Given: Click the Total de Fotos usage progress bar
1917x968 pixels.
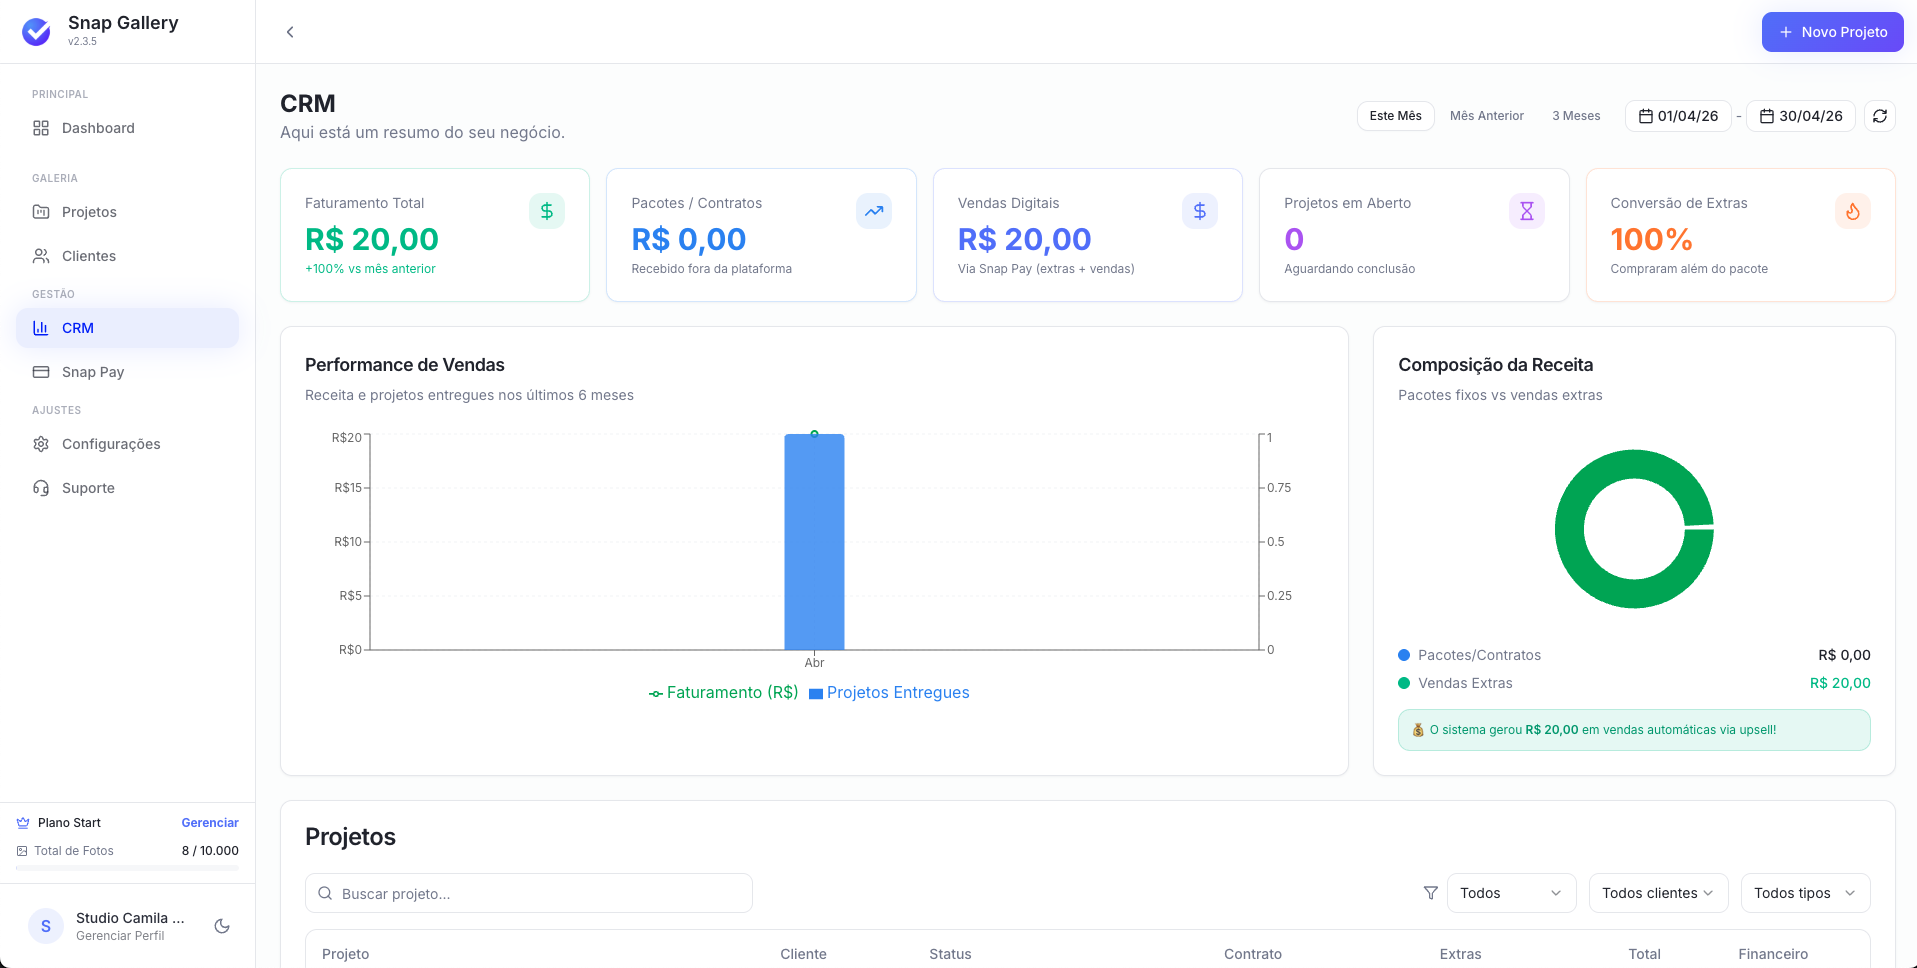Looking at the screenshot, I should 127,868.
